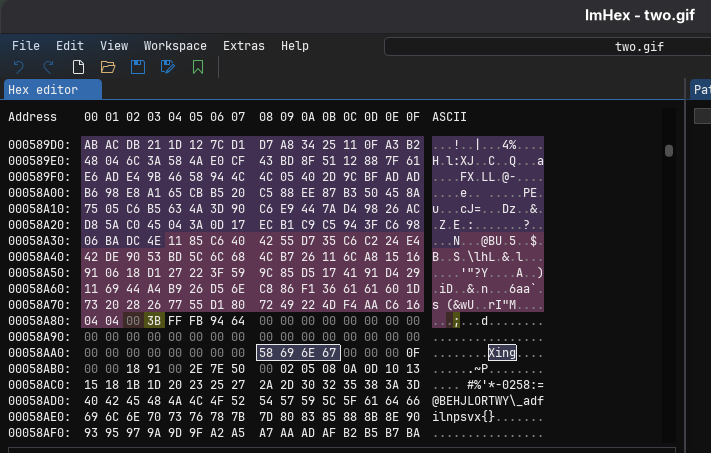Open a file using the folder icon

108,67
